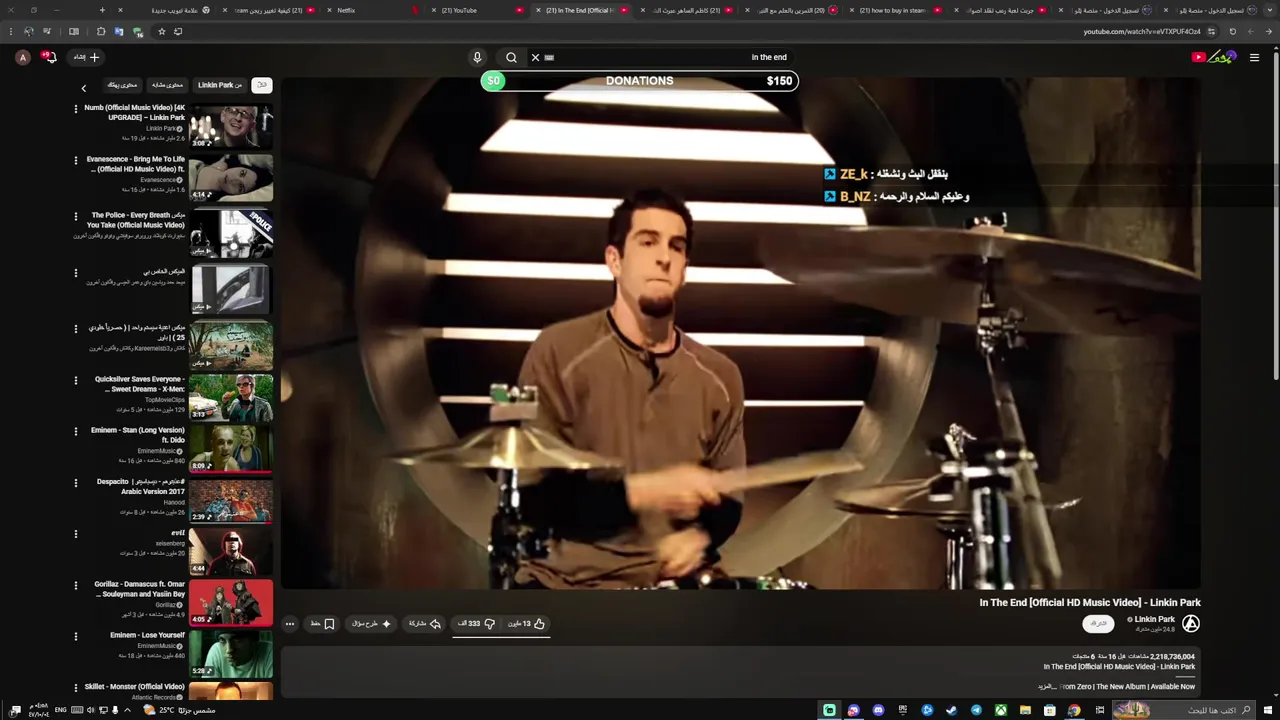Click the search magnifier button
The width and height of the screenshot is (1280, 720).
[511, 57]
